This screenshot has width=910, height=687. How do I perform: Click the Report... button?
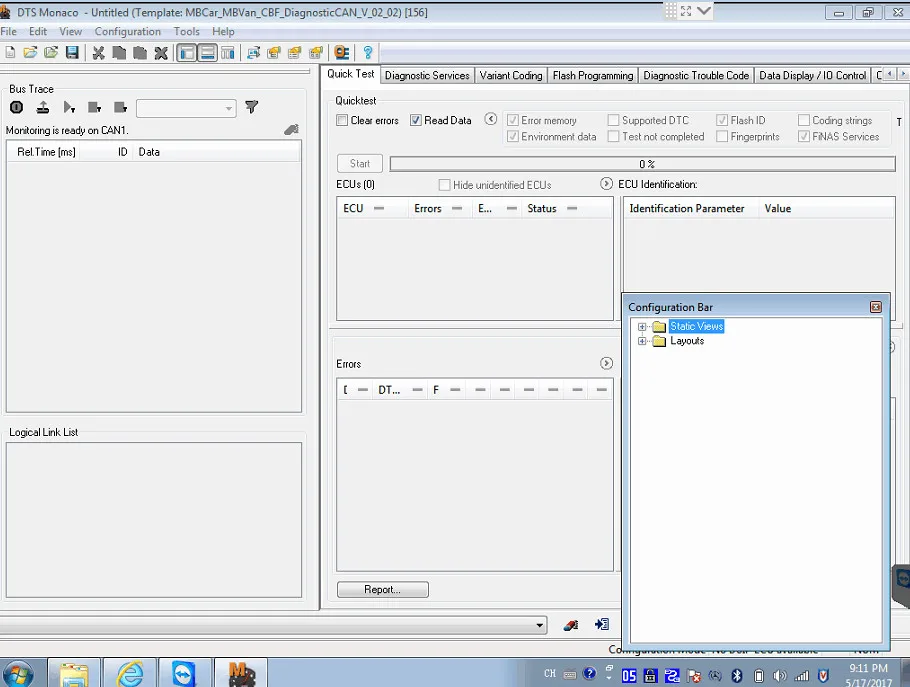[382, 590]
